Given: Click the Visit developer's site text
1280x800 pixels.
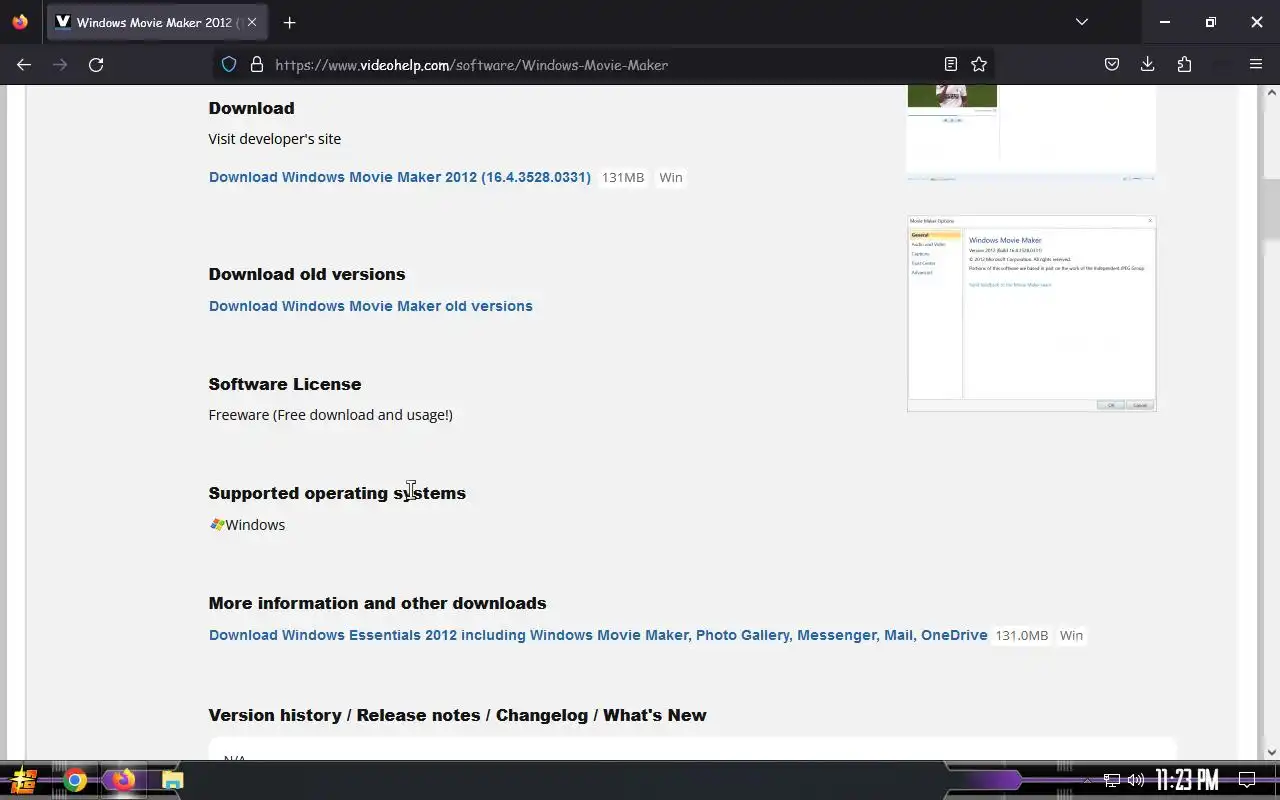Looking at the screenshot, I should (275, 138).
